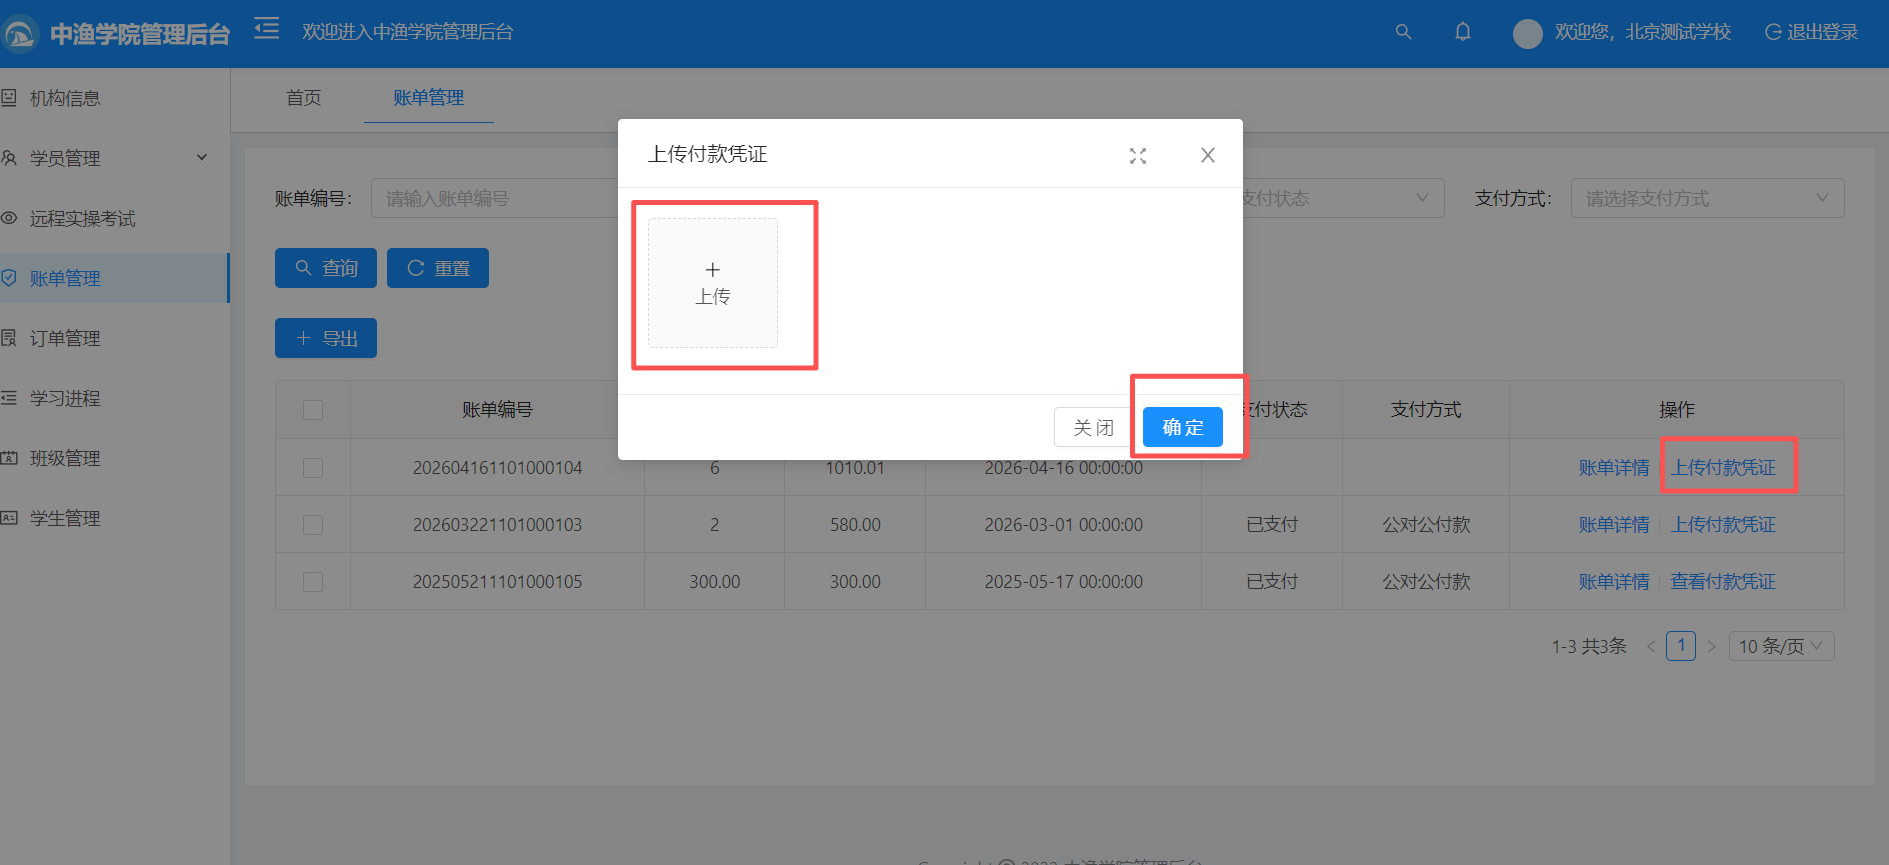
Task: Go to previous page arrow
Action: pos(1651,646)
